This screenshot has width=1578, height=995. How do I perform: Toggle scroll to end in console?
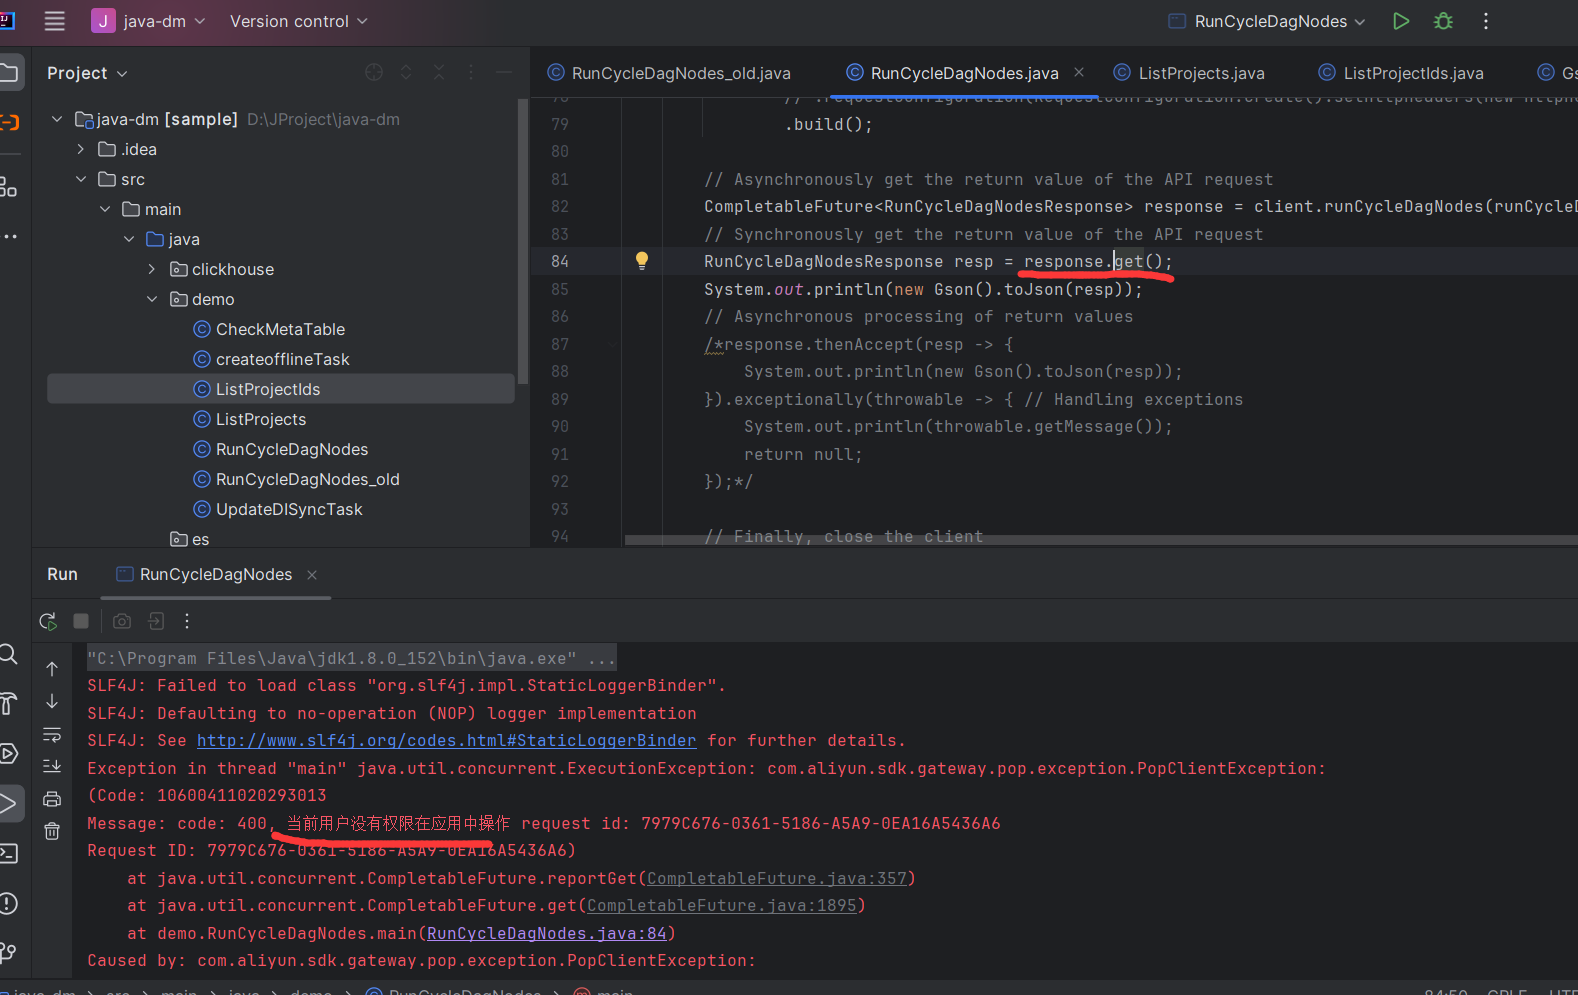[52, 766]
